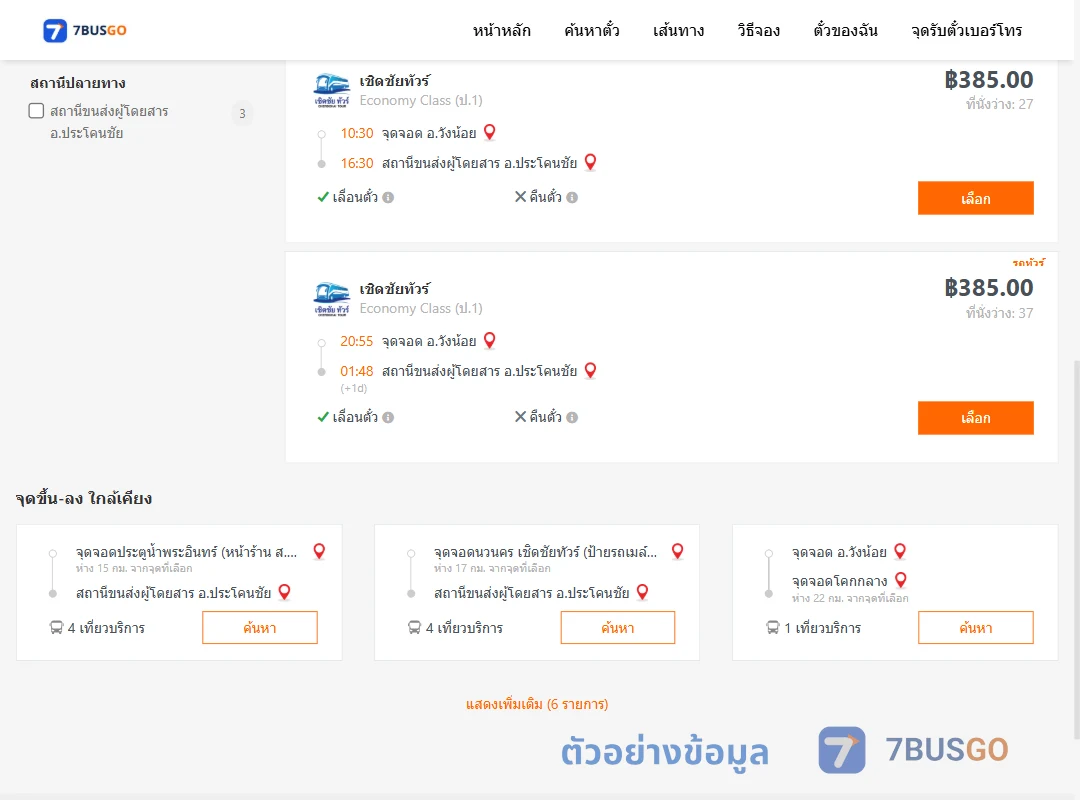
Task: Search trips from จุดจอดประตูน้ำพระอินทร์ via ค้นหา
Action: tap(260, 628)
